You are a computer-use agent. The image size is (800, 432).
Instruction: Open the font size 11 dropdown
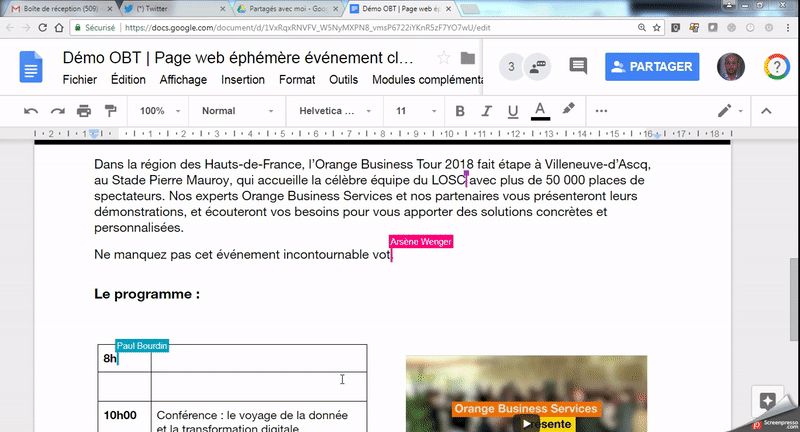pos(416,111)
